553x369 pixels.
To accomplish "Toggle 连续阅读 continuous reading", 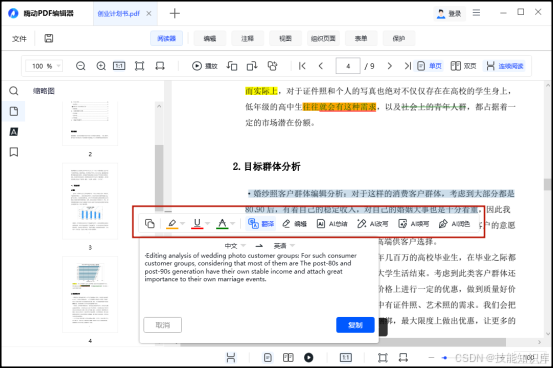I will 505,66.
